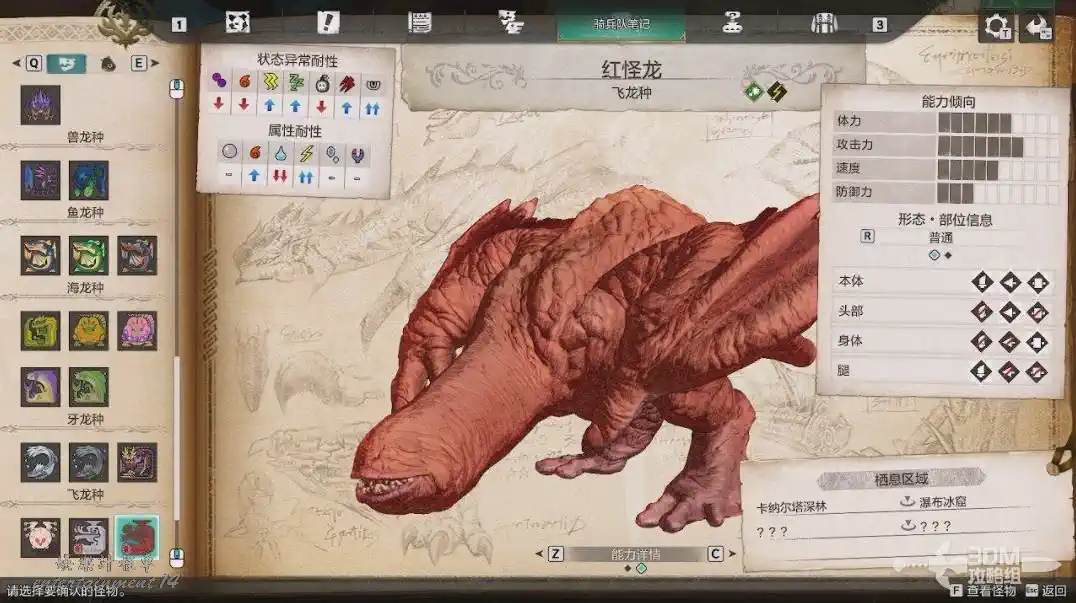The image size is (1076, 603).
Task: Switch to the 骑兵队笔记 tab
Action: click(621, 23)
